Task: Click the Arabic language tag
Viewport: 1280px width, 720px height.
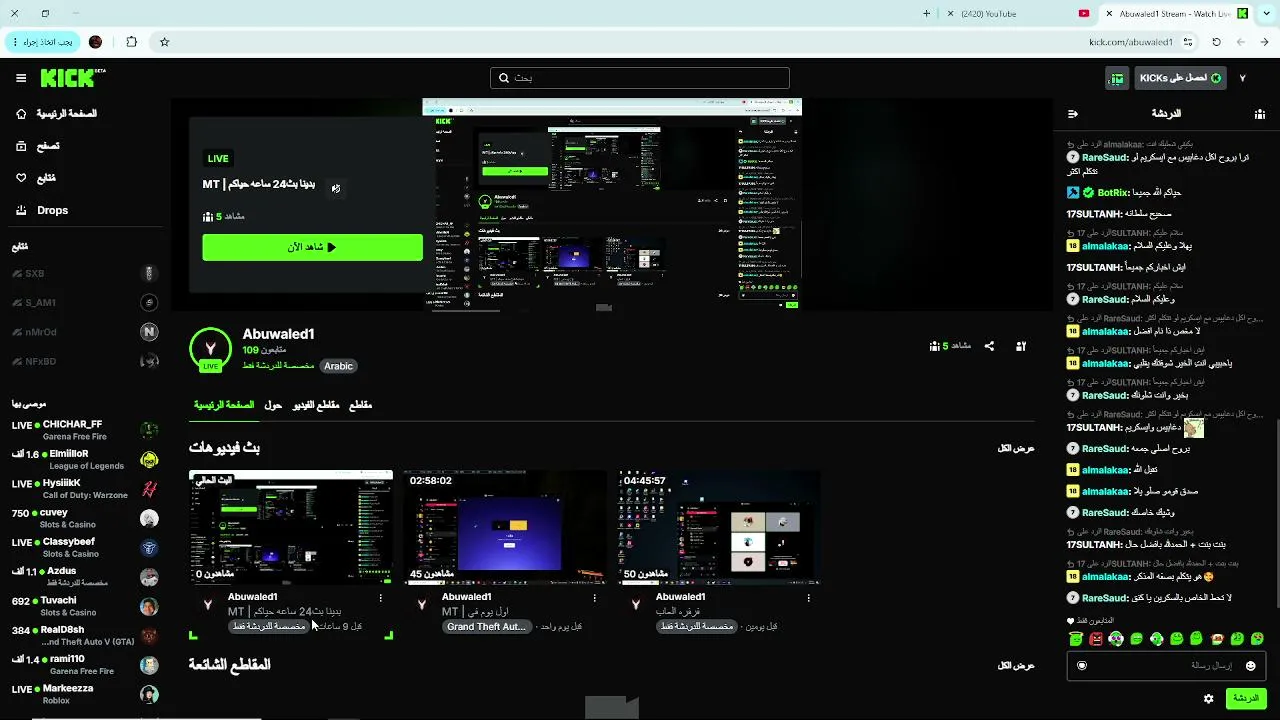Action: point(338,366)
